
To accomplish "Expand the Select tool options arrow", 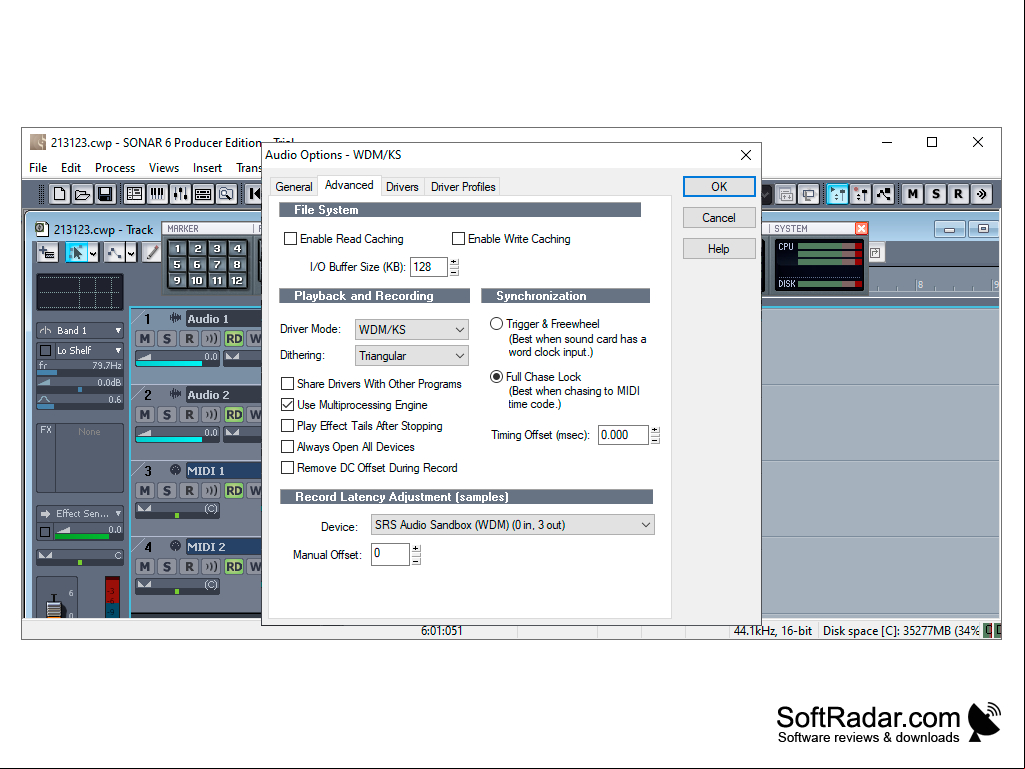I will (x=93, y=252).
